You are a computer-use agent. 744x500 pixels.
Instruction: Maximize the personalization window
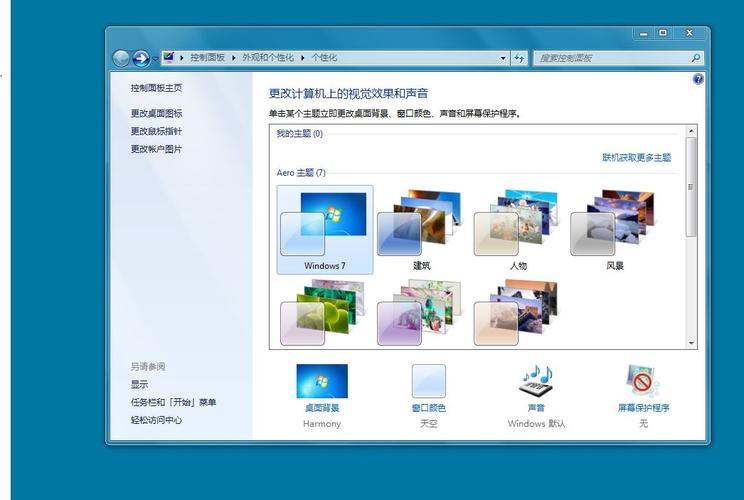(x=663, y=33)
